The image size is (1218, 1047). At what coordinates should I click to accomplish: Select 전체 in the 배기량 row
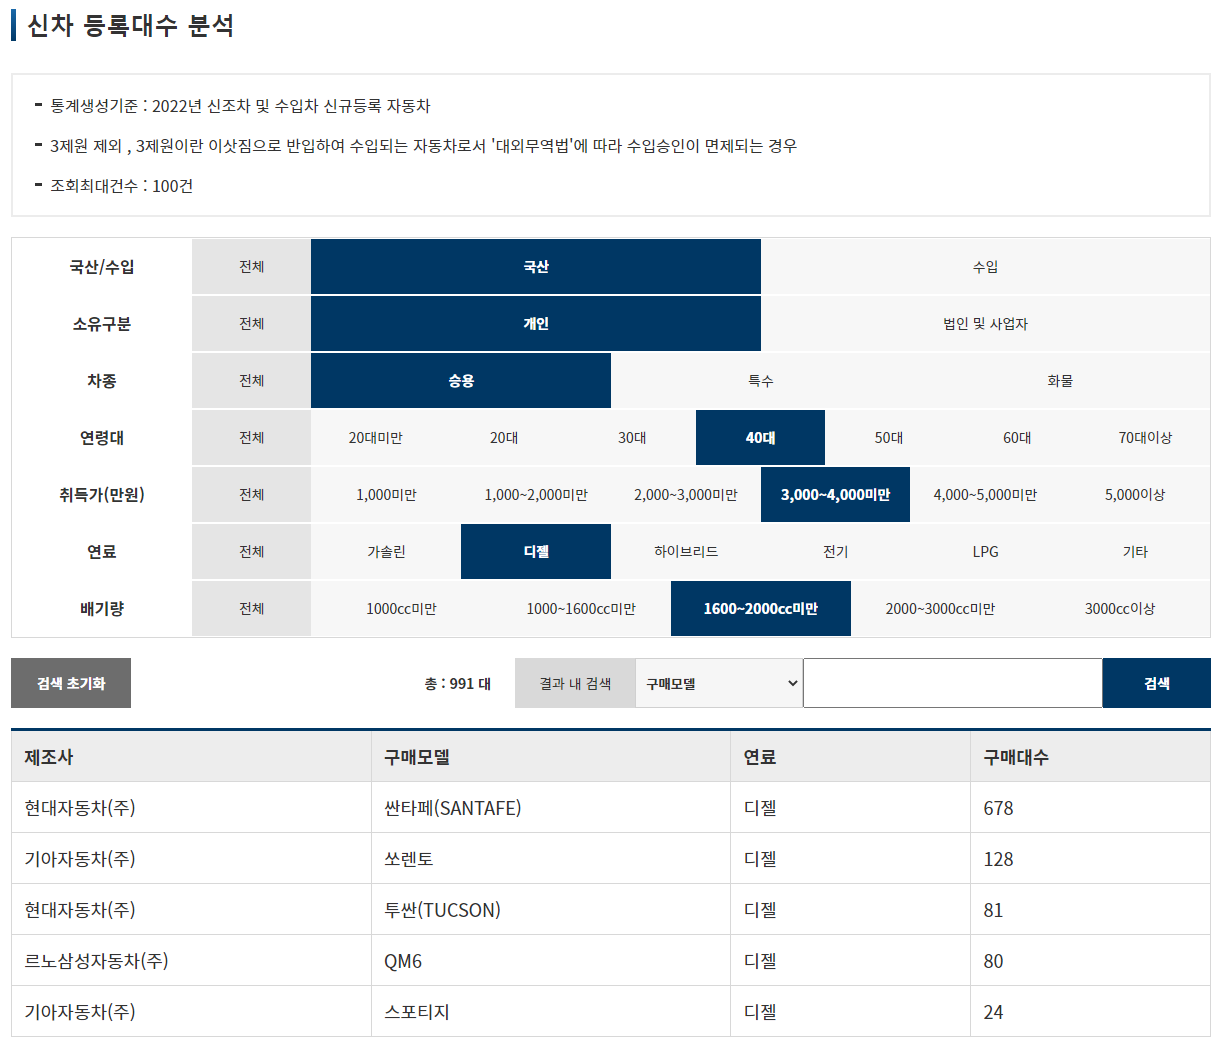251,609
